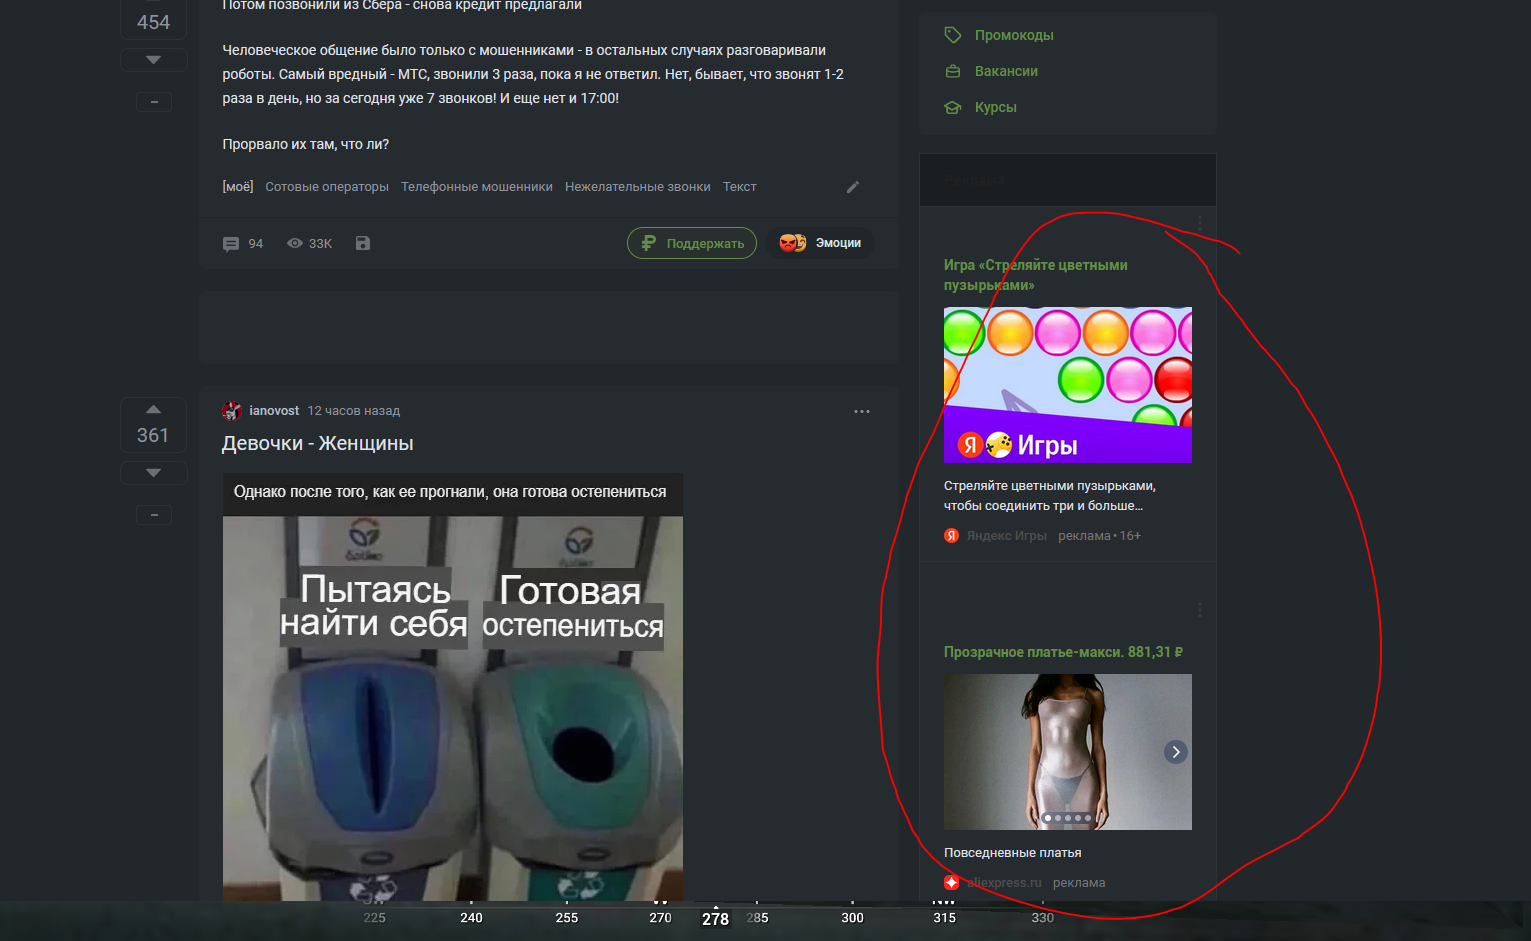Click the Яндекс Игры logo in the ad

[x=950, y=535]
